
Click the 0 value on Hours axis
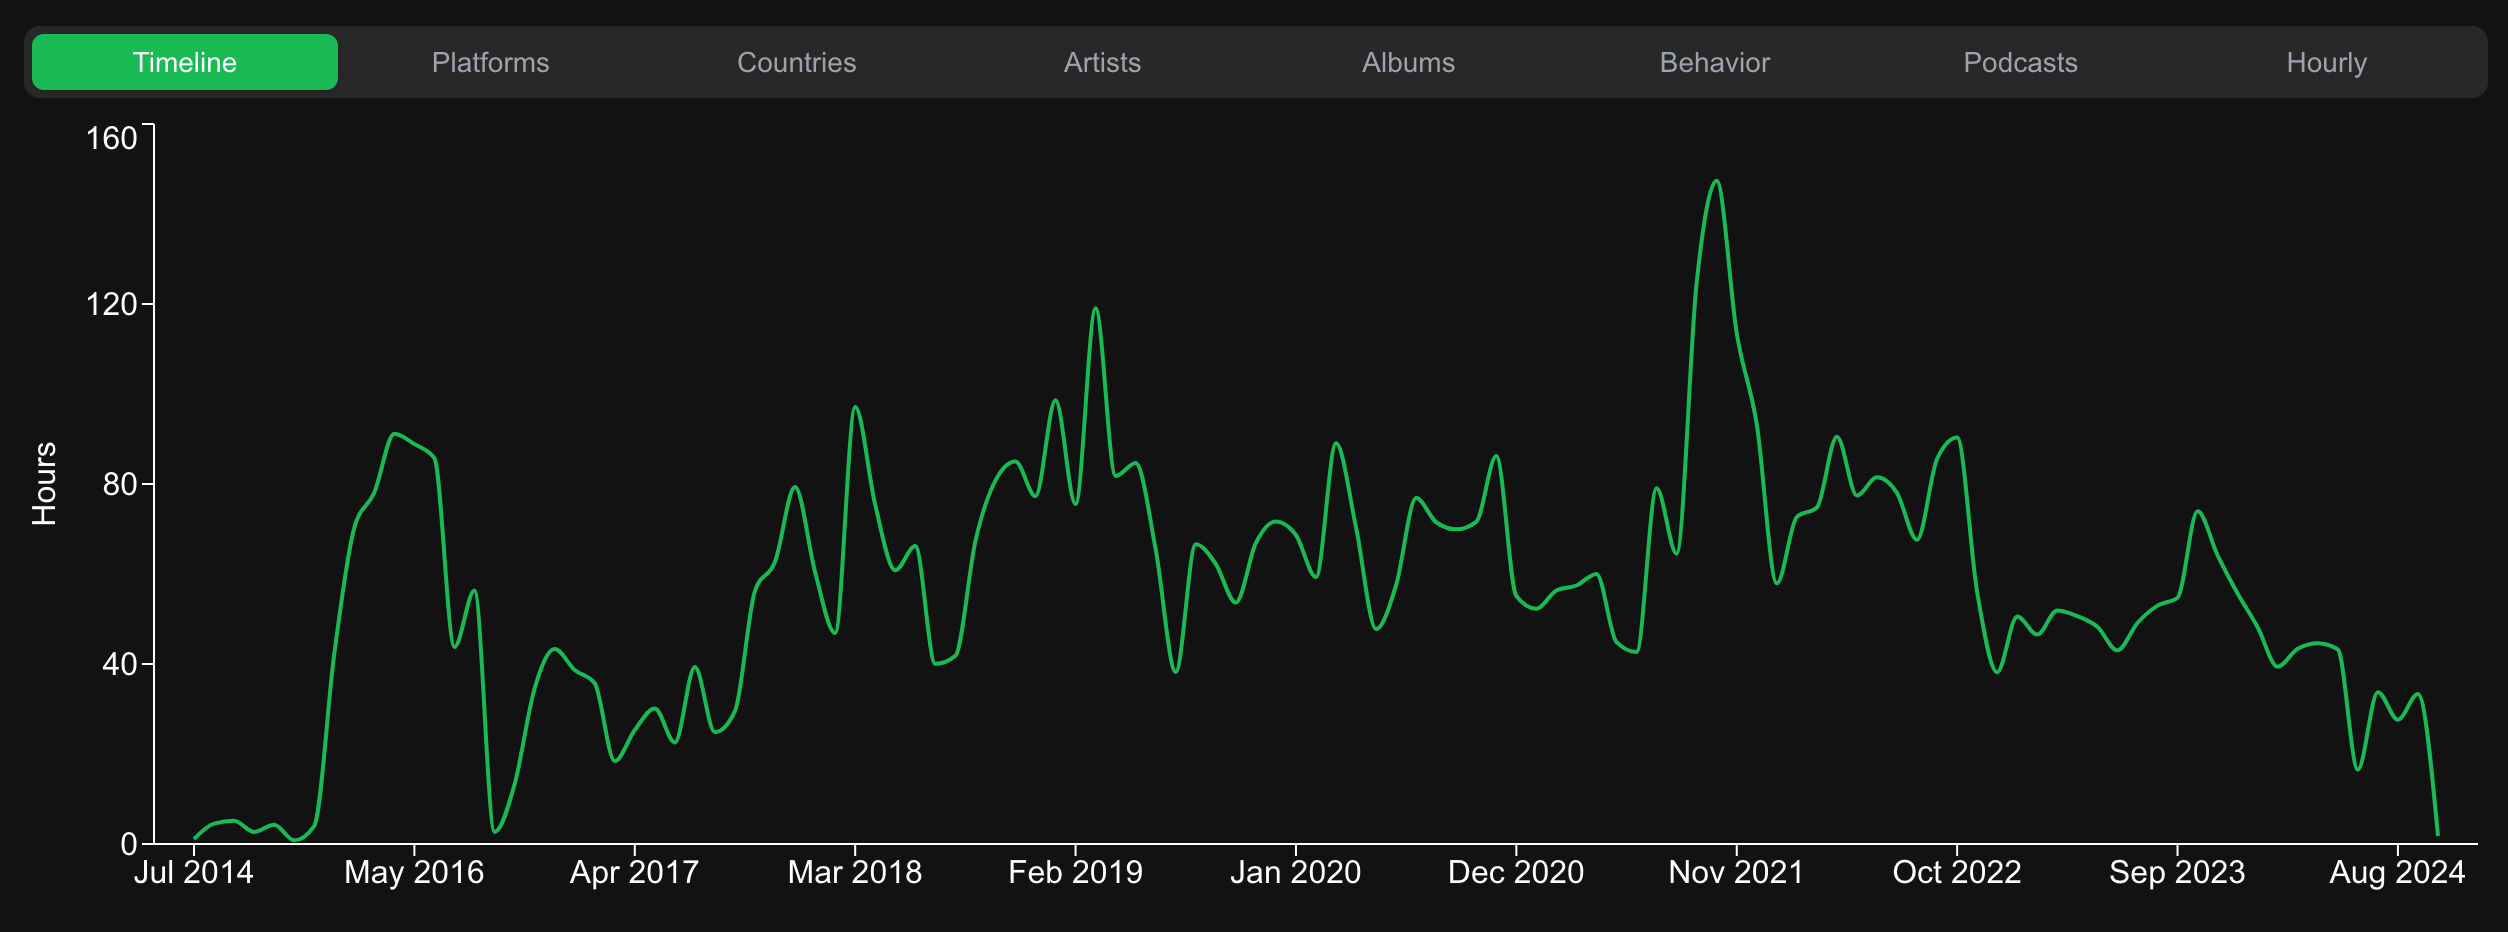pos(129,844)
